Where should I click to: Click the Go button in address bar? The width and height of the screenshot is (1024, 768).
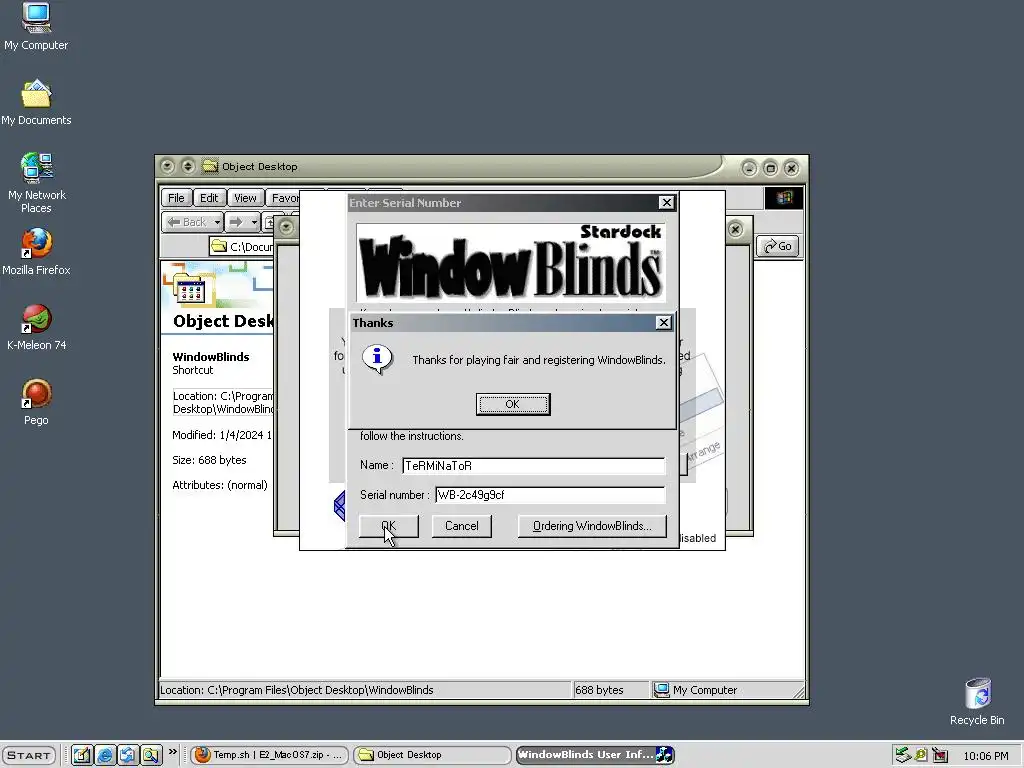pos(778,246)
